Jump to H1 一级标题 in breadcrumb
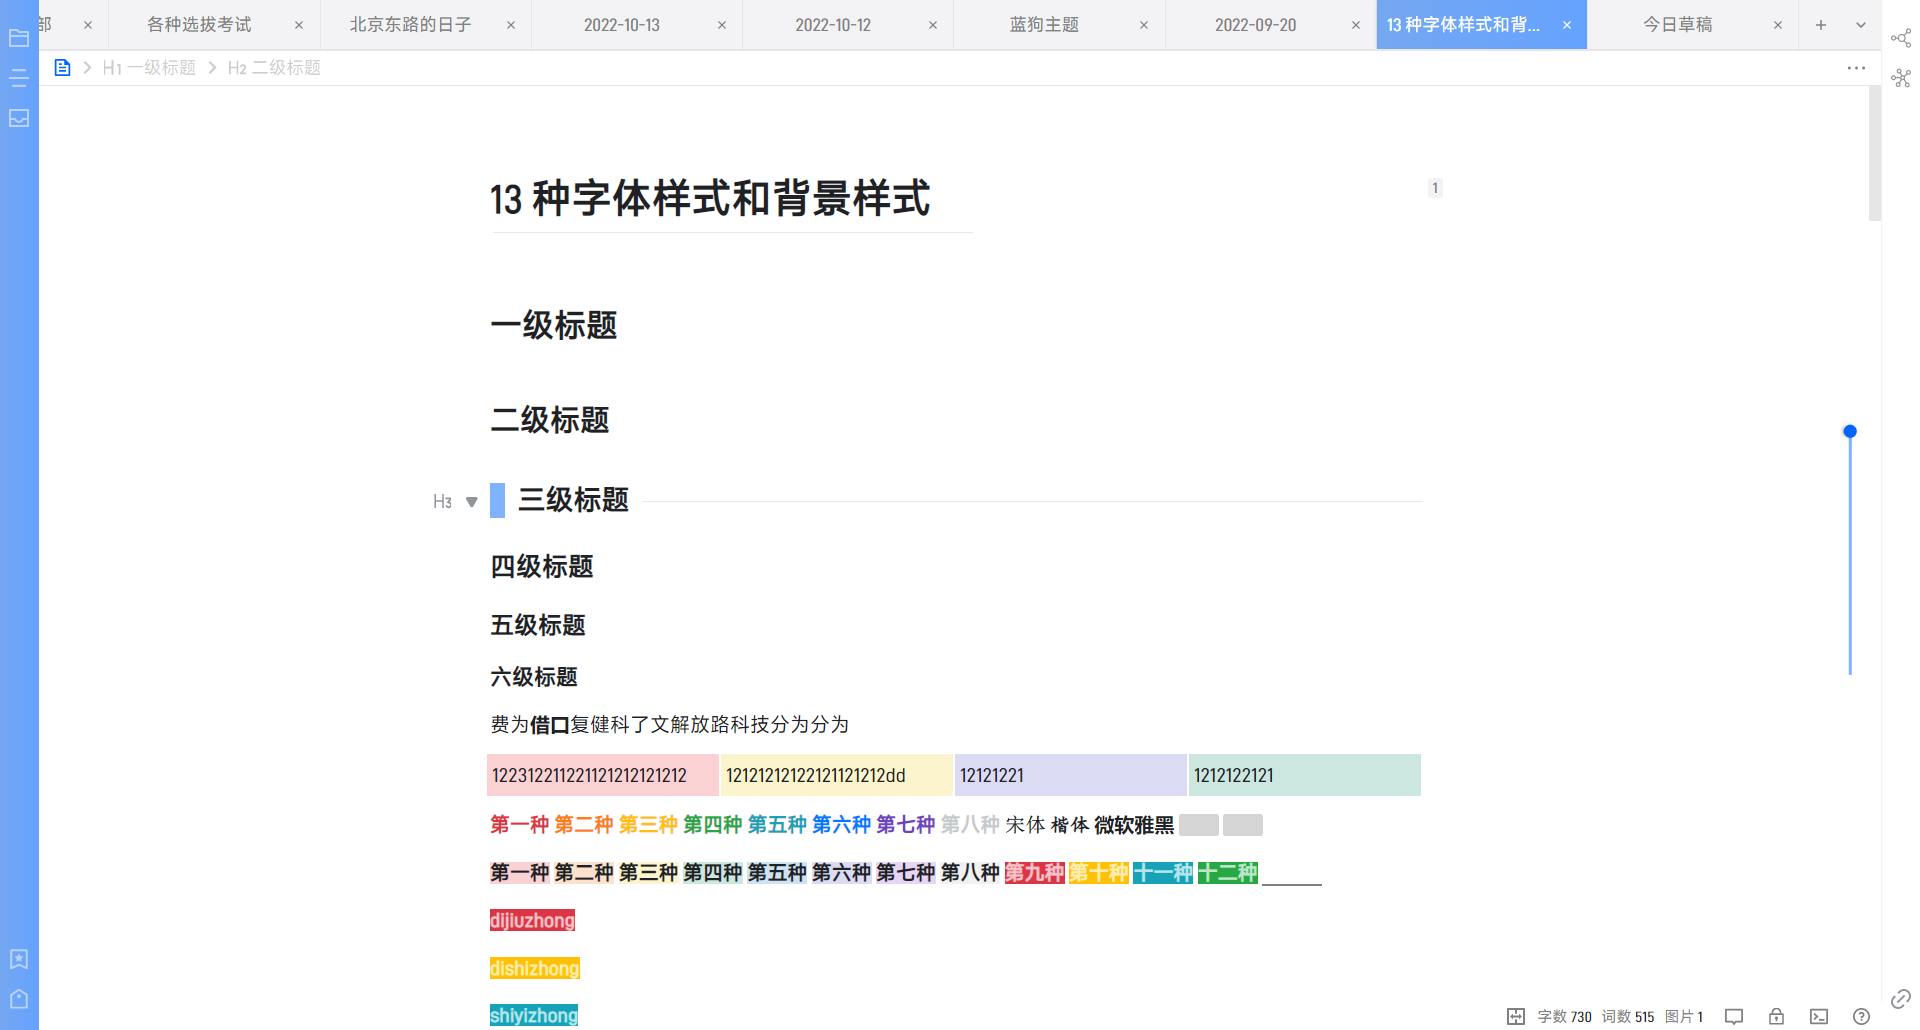The image size is (1920, 1030). [x=149, y=67]
